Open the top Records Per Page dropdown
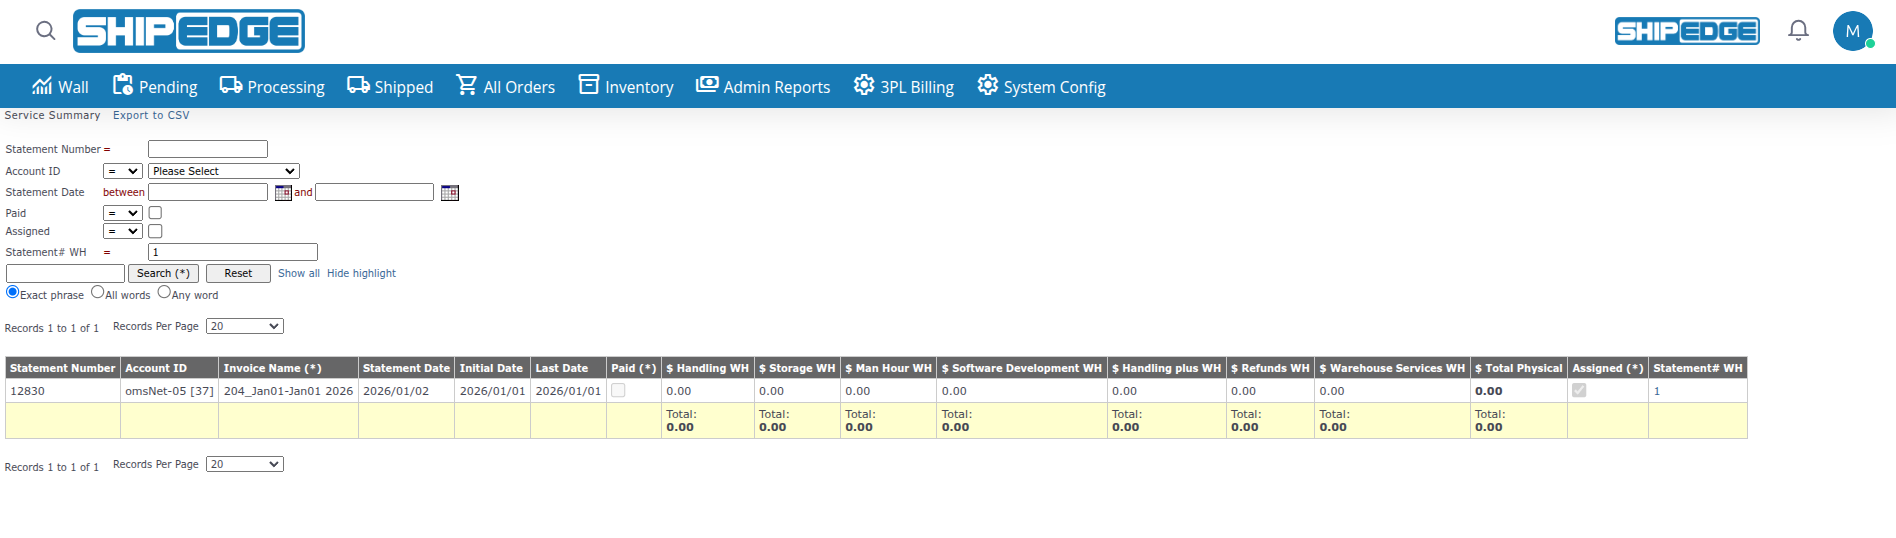Image resolution: width=1896 pixels, height=538 pixels. pyautogui.click(x=245, y=326)
